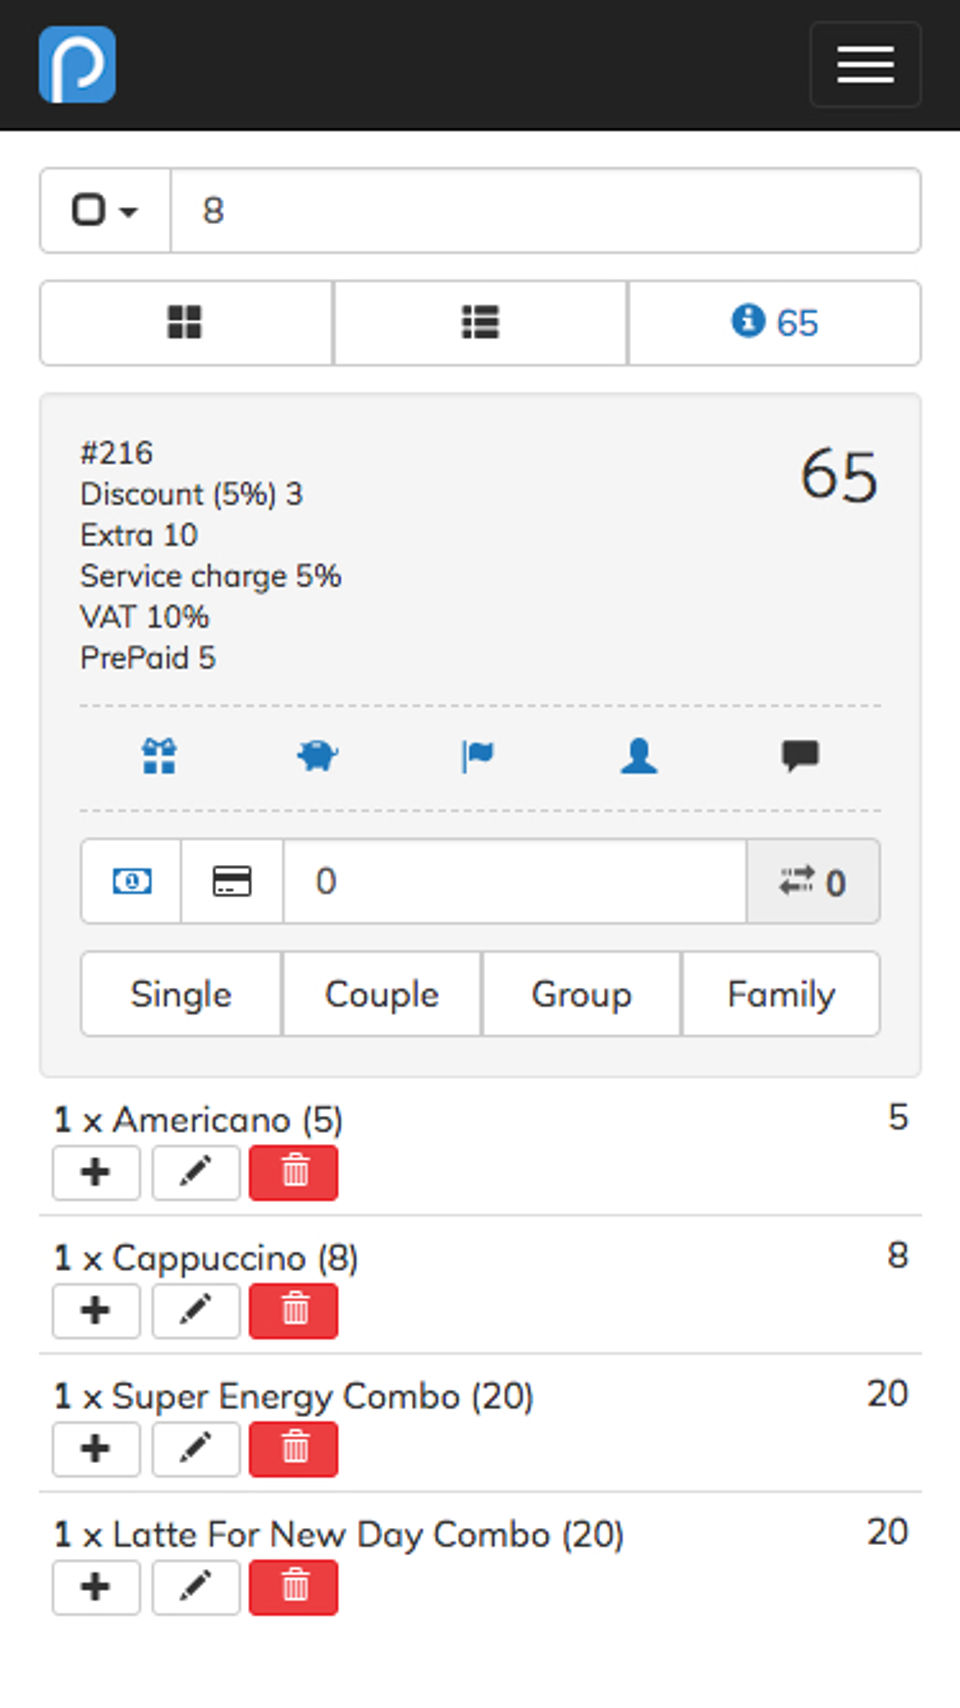Click the paid amount input field
Viewport: 960px width, 1708px height.
point(514,881)
